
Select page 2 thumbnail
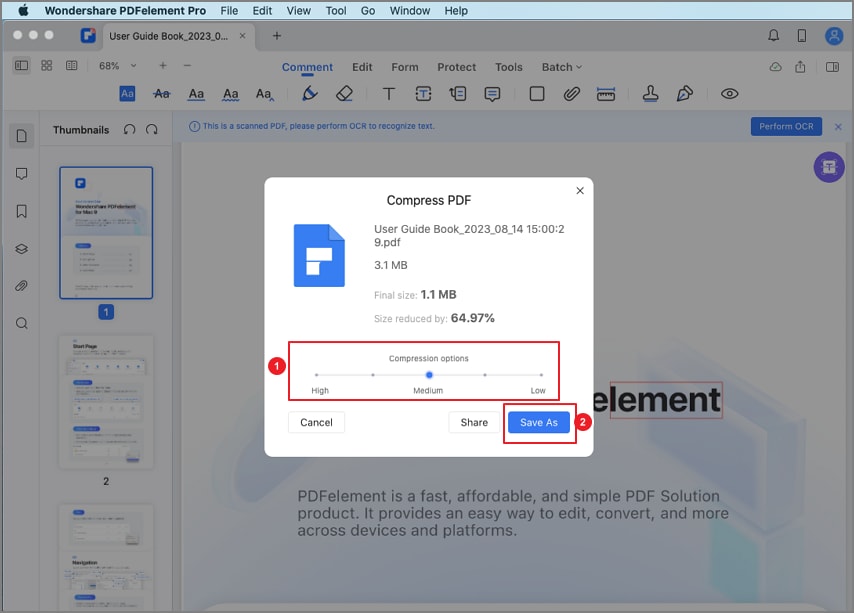pos(106,402)
